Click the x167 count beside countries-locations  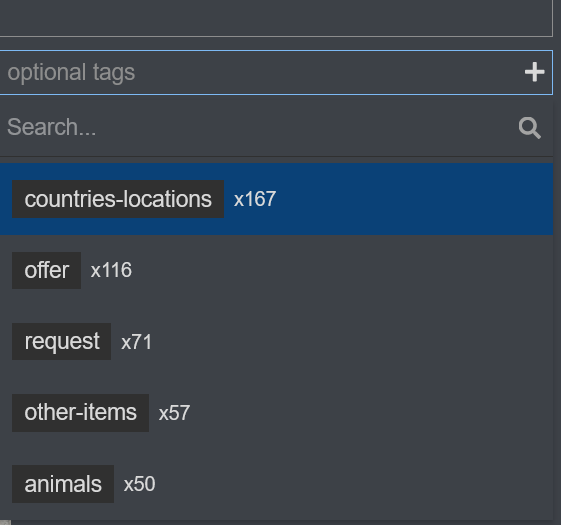point(255,199)
